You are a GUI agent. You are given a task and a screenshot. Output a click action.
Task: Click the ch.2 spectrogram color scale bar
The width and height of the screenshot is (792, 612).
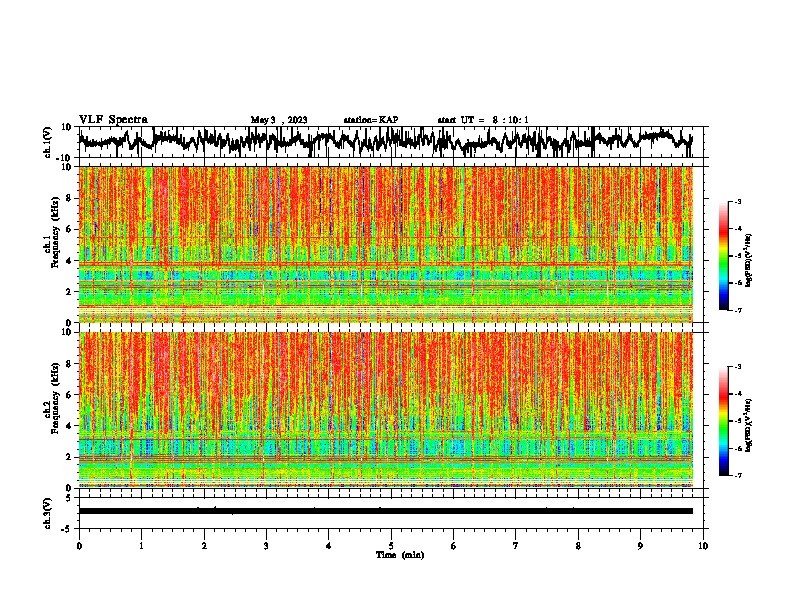pyautogui.click(x=723, y=421)
